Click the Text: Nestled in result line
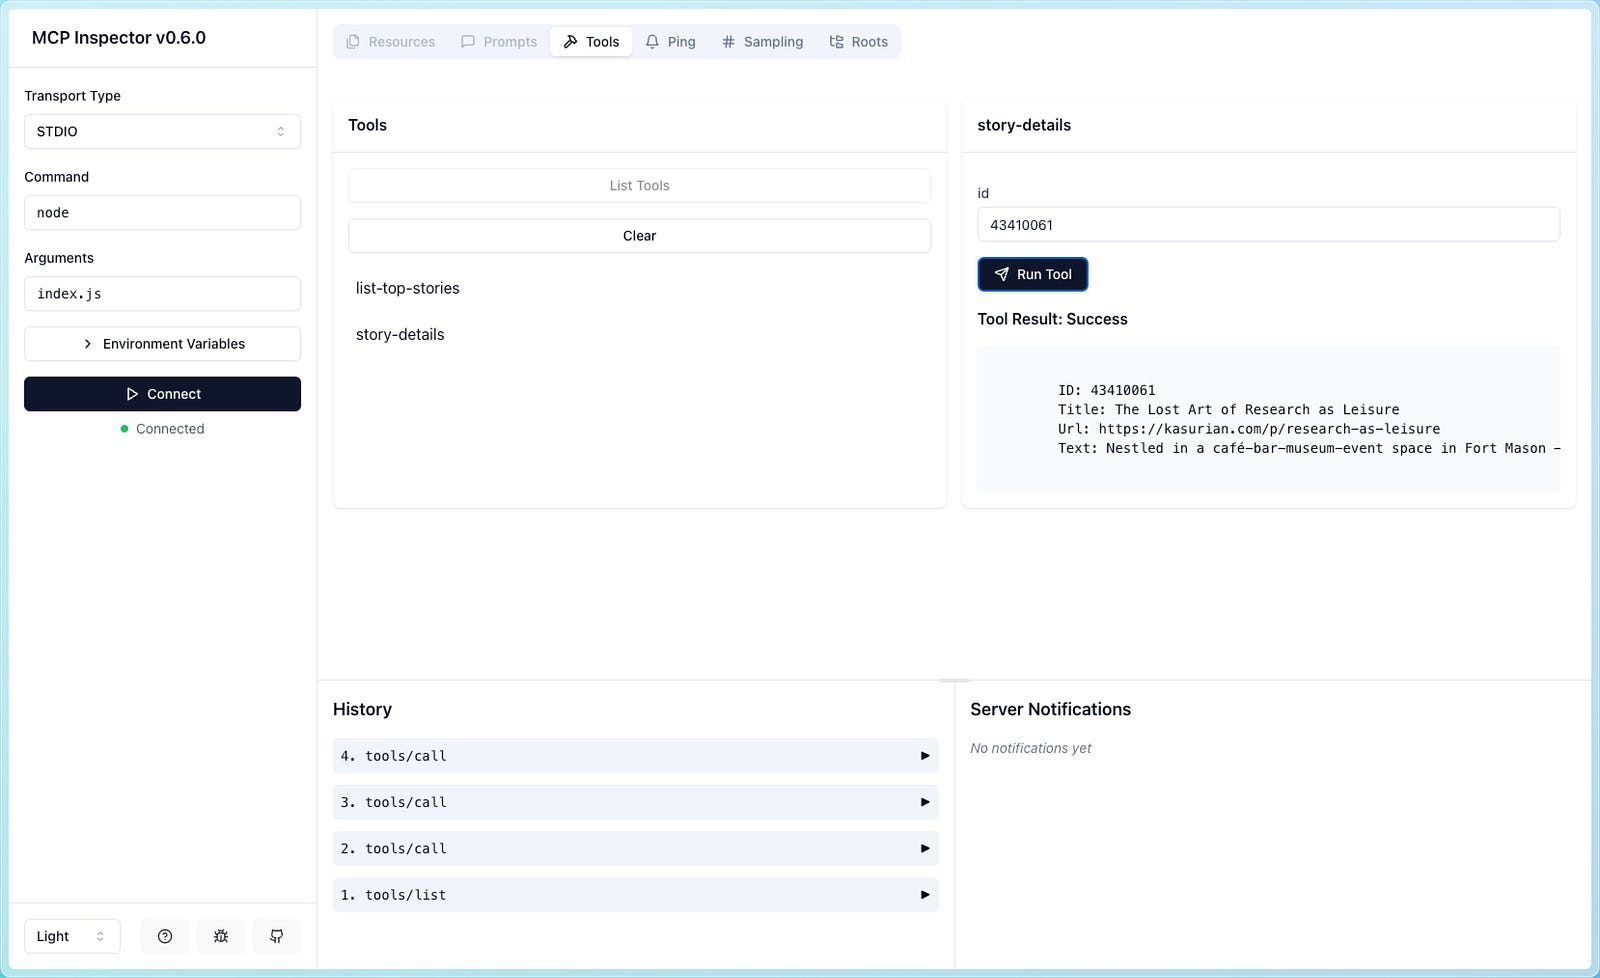This screenshot has height=978, width=1600. tap(1309, 448)
